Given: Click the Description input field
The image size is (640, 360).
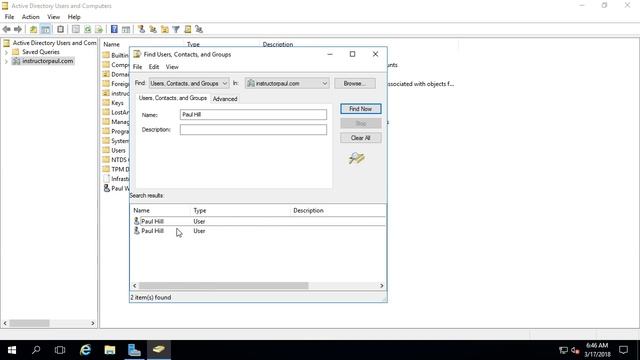Looking at the screenshot, I should (253, 130).
